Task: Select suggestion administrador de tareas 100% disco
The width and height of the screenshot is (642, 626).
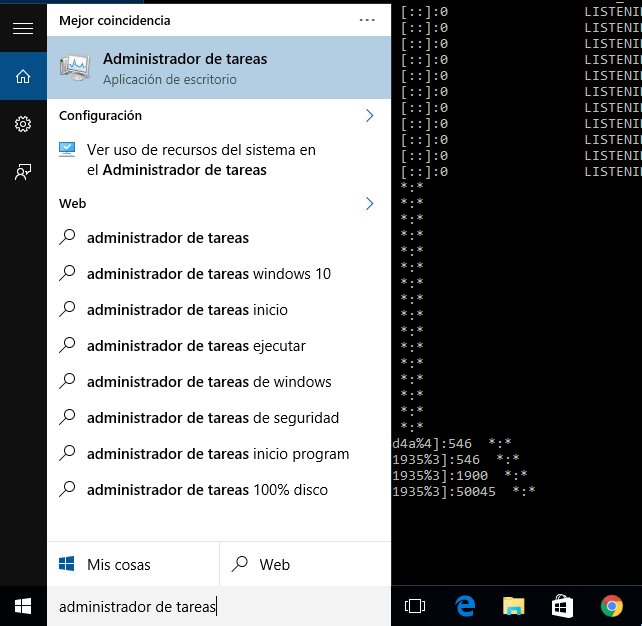Action: (219, 490)
